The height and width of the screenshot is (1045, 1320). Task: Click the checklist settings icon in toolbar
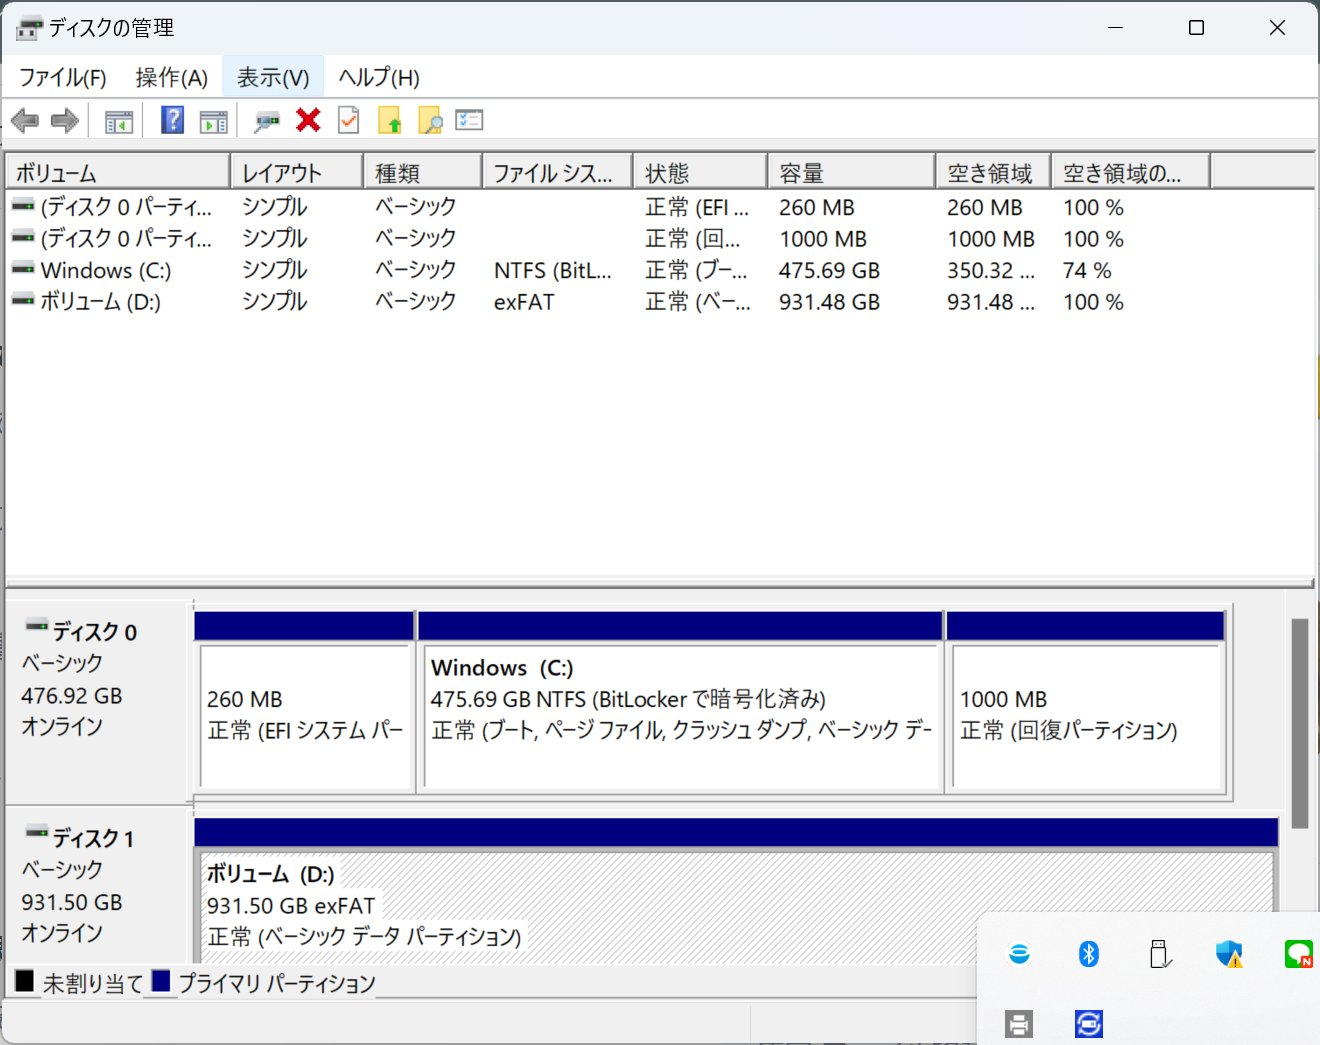coord(469,121)
